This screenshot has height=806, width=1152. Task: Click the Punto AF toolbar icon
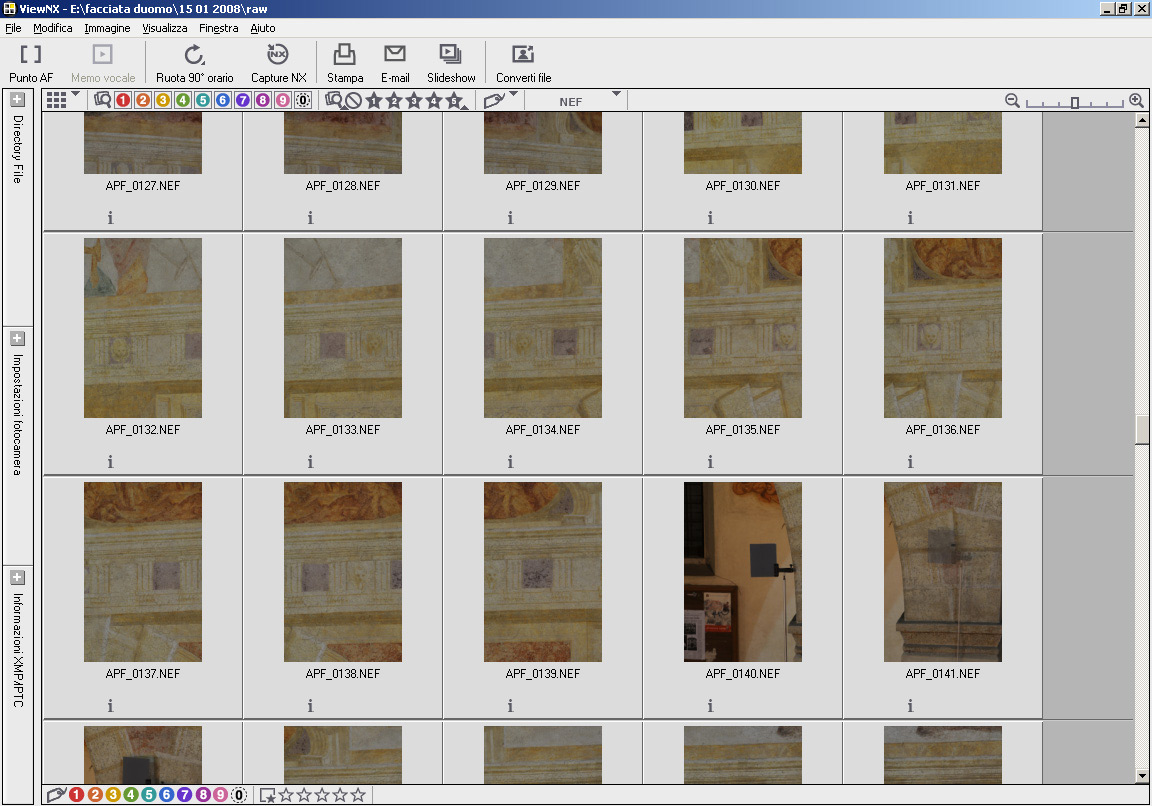[30, 55]
